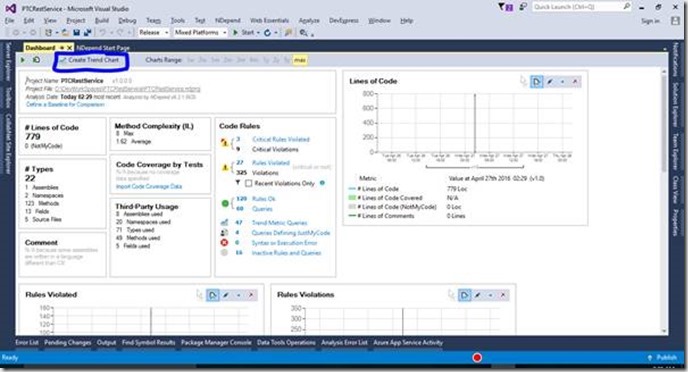The width and height of the screenshot is (688, 372).
Task: Remove the Rules Violations chart with the X icon
Action: [503, 295]
